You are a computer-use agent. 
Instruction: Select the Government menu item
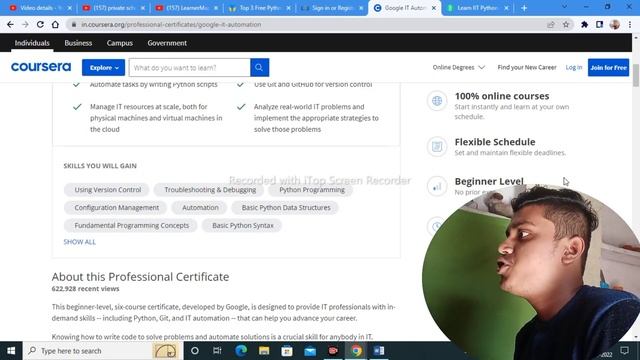(x=167, y=43)
